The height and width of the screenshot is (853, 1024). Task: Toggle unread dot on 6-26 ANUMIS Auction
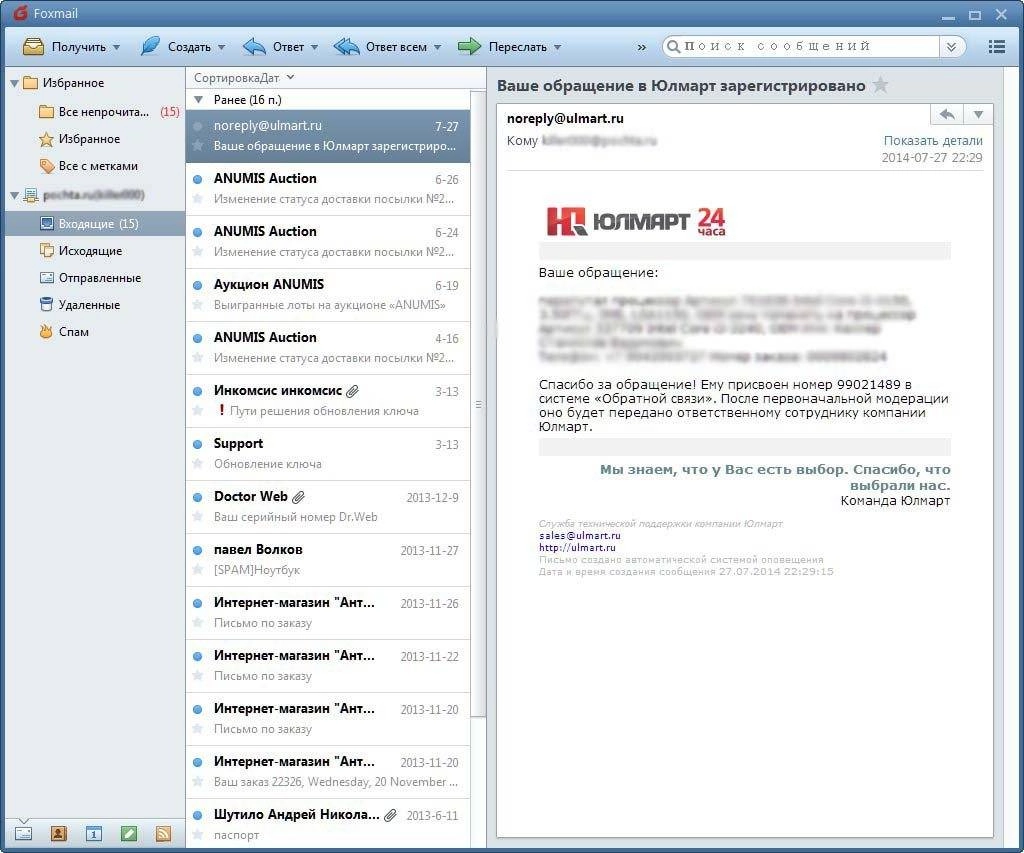[197, 179]
